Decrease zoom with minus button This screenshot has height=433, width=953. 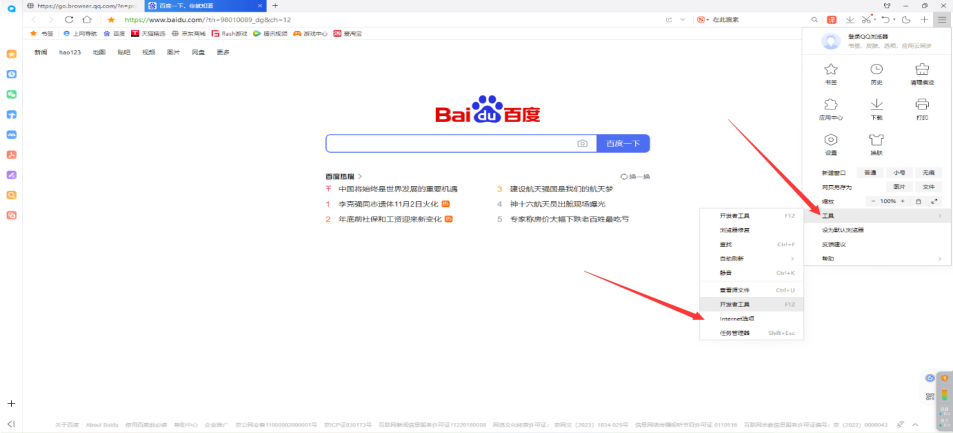tap(873, 201)
